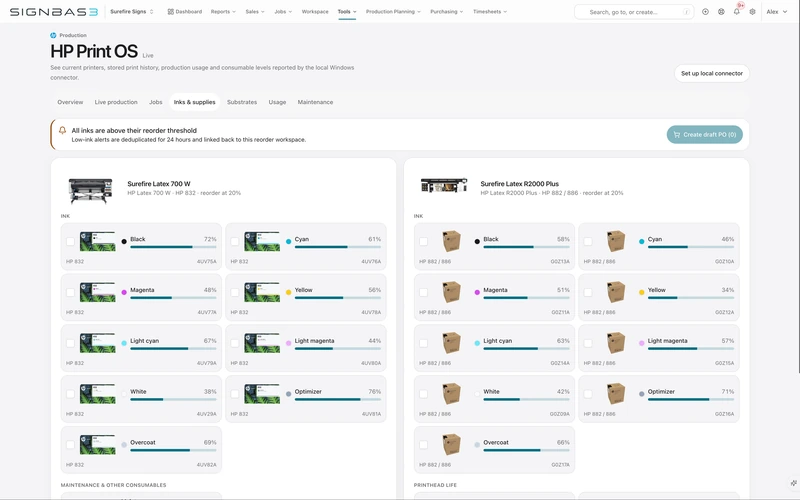The image size is (800, 500).
Task: Click the Production breadcrumb link
Action: click(x=73, y=35)
